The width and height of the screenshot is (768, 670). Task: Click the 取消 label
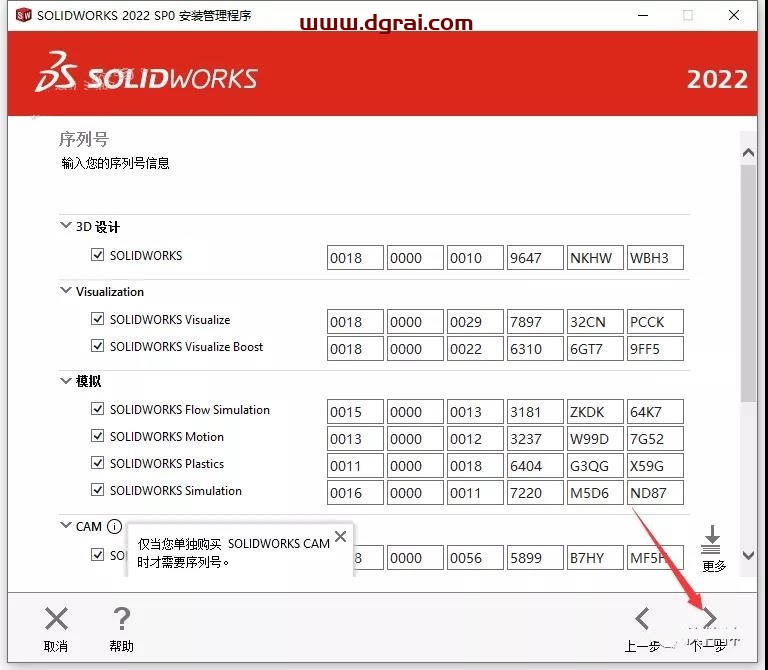point(56,646)
